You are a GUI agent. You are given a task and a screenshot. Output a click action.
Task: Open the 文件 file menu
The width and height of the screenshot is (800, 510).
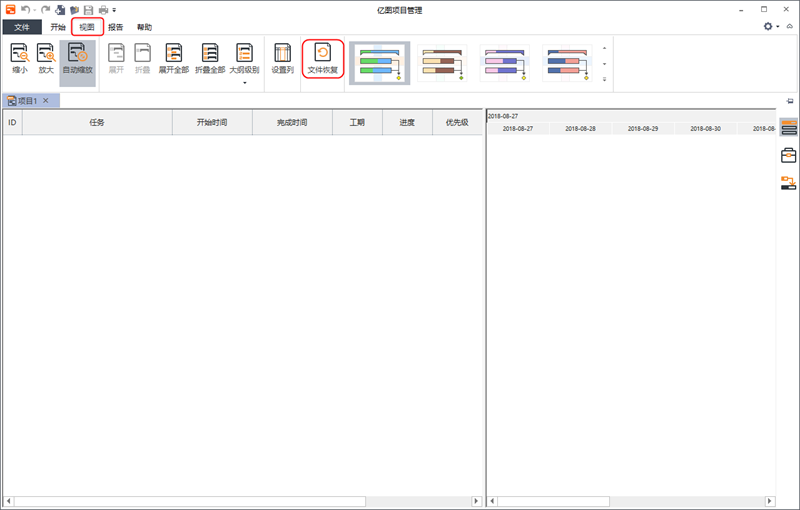22,27
